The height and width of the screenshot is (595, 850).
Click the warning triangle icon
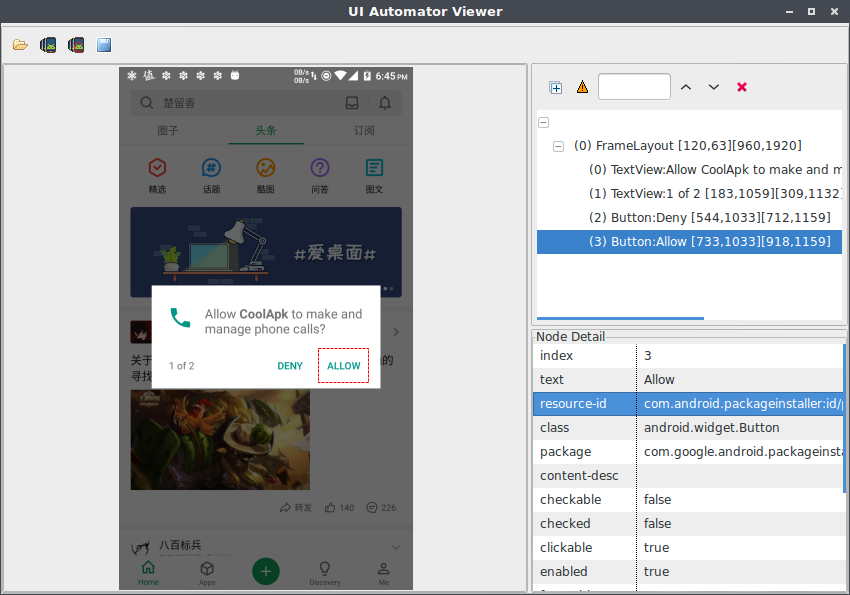(x=582, y=87)
